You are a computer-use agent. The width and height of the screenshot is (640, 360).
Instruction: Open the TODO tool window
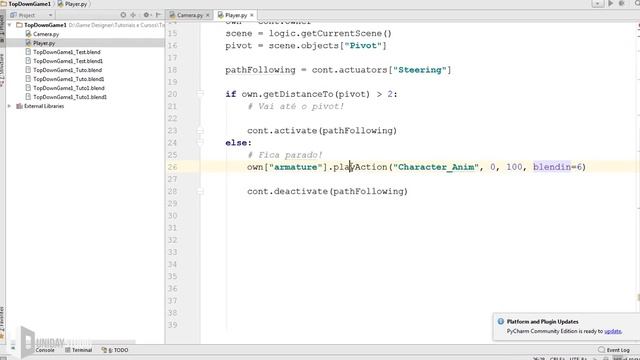115,350
